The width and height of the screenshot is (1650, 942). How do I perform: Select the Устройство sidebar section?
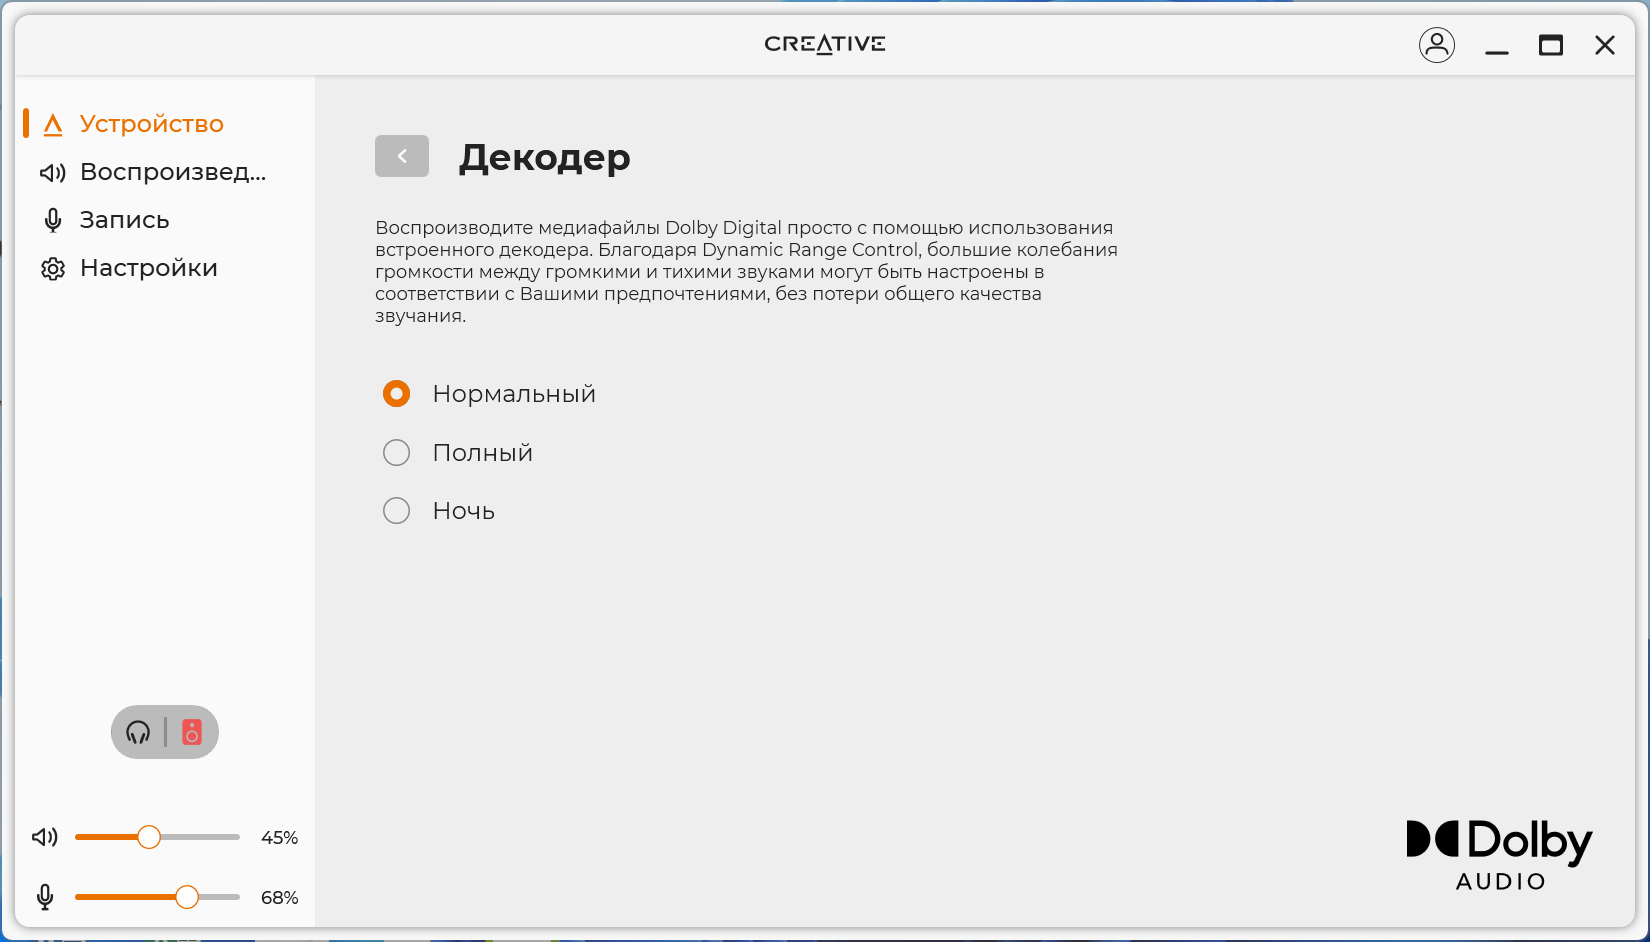click(151, 124)
